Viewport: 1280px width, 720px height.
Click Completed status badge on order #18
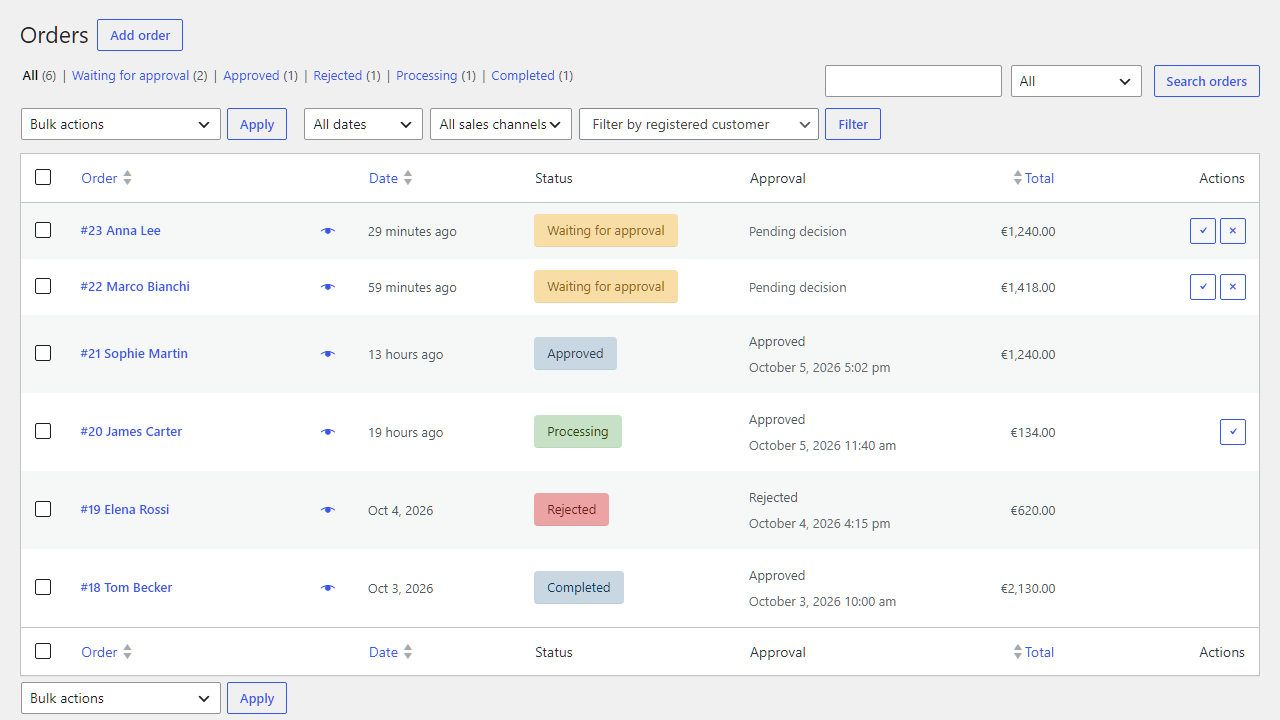579,587
